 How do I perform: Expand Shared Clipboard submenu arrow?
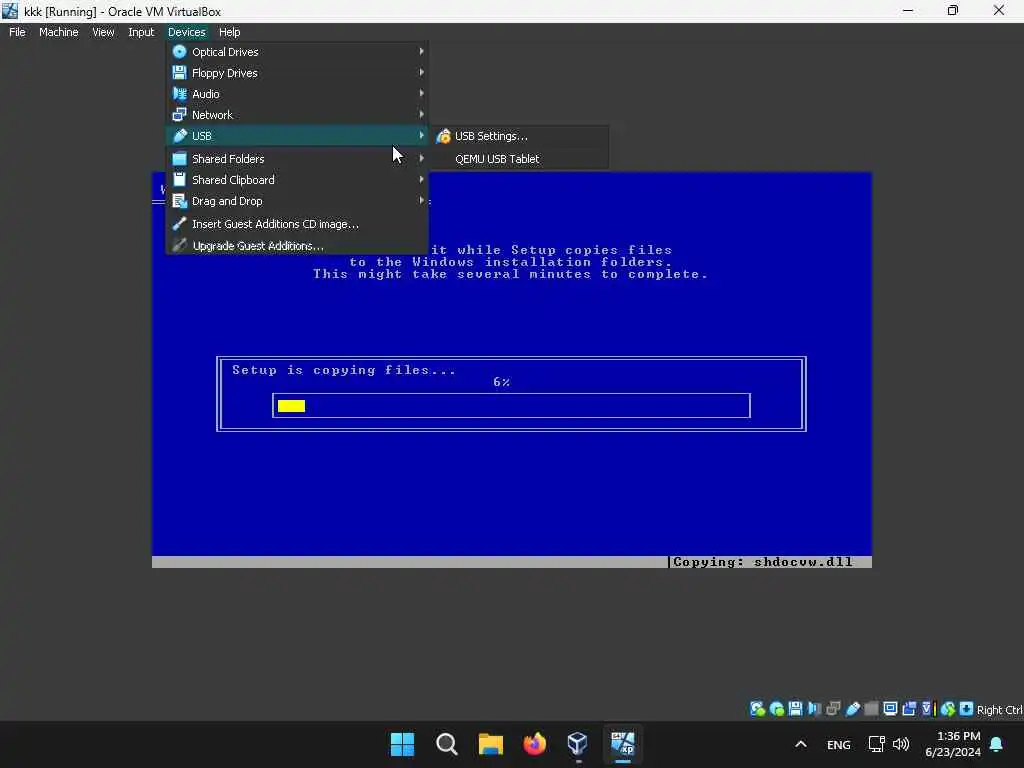[421, 179]
